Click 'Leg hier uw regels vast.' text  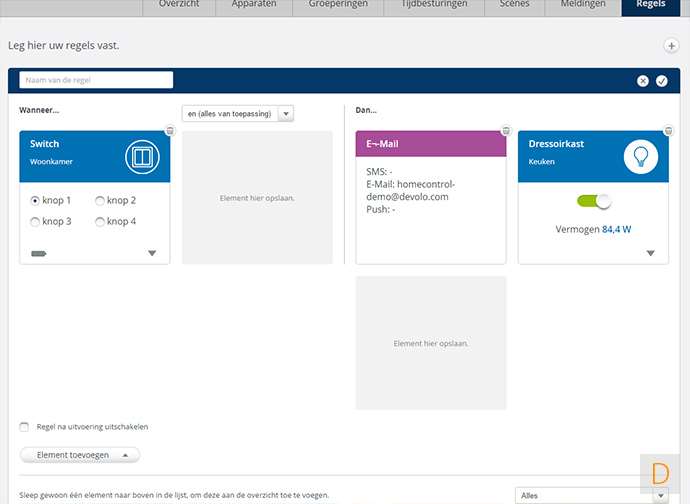click(64, 46)
